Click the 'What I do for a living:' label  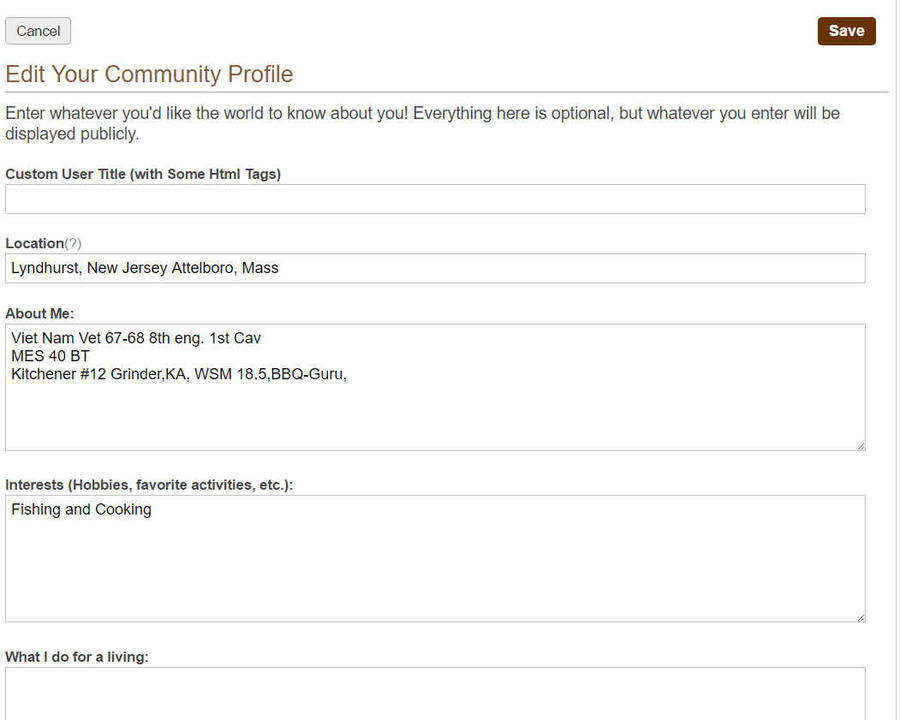(77, 657)
